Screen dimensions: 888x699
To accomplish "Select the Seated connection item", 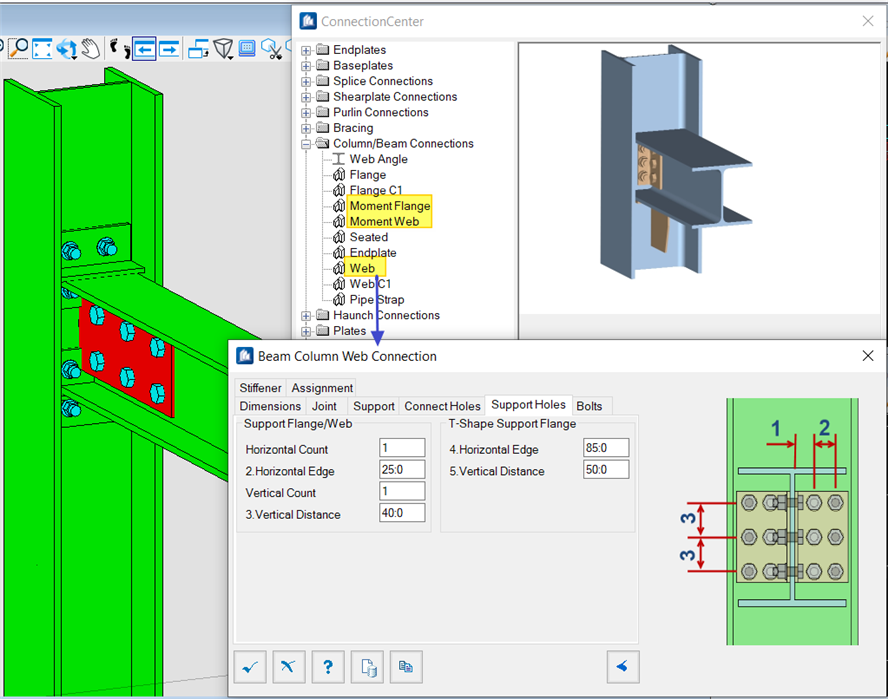I will pyautogui.click(x=368, y=238).
